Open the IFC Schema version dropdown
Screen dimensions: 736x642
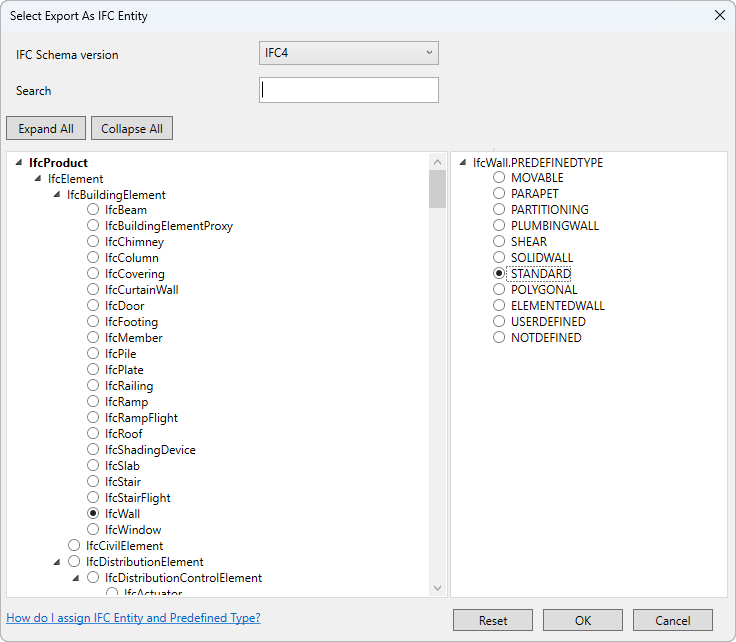pos(349,53)
